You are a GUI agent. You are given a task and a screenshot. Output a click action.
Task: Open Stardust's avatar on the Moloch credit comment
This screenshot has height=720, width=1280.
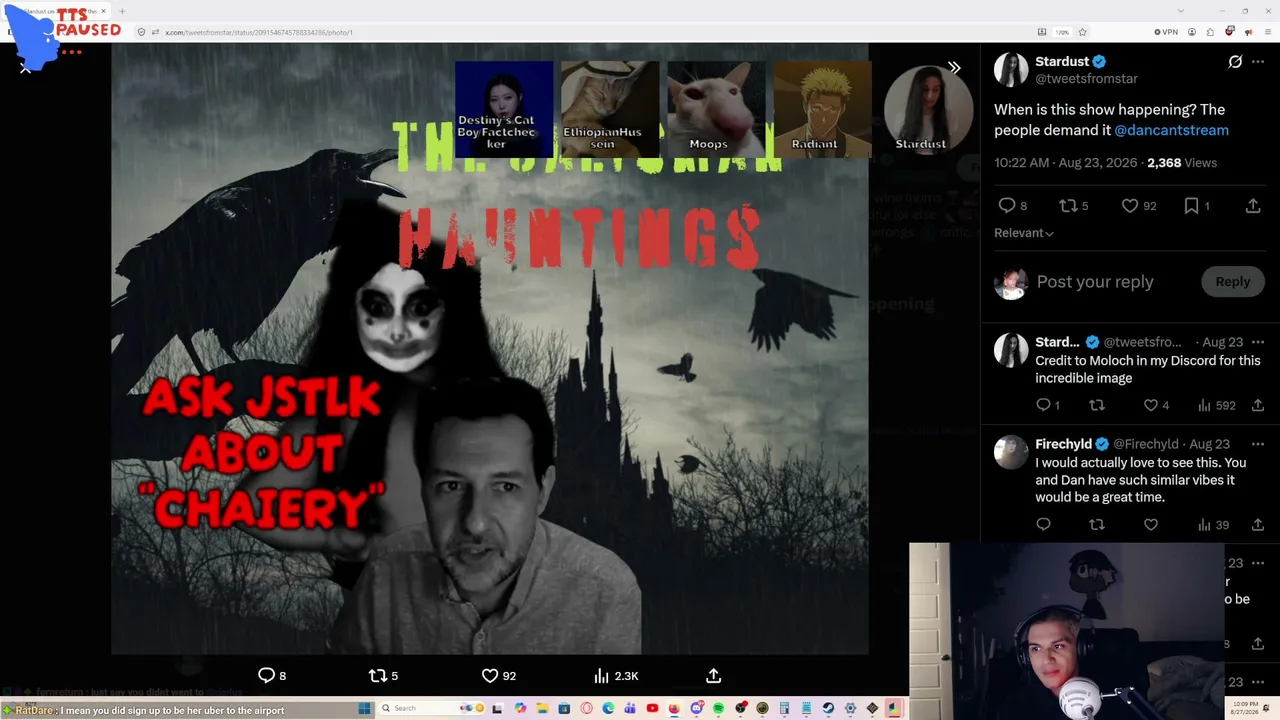[x=1011, y=350]
